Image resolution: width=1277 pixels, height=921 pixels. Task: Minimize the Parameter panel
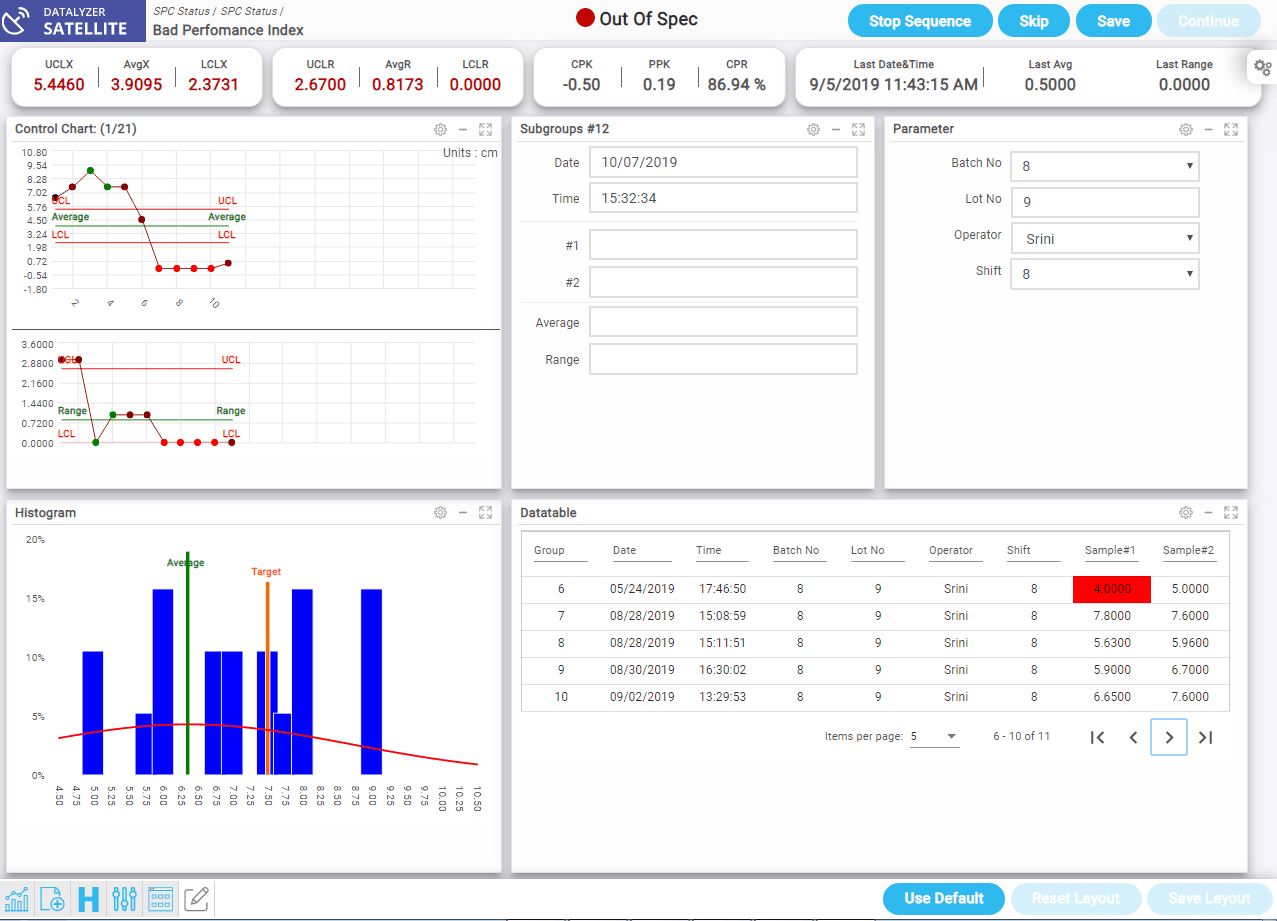(x=1208, y=129)
